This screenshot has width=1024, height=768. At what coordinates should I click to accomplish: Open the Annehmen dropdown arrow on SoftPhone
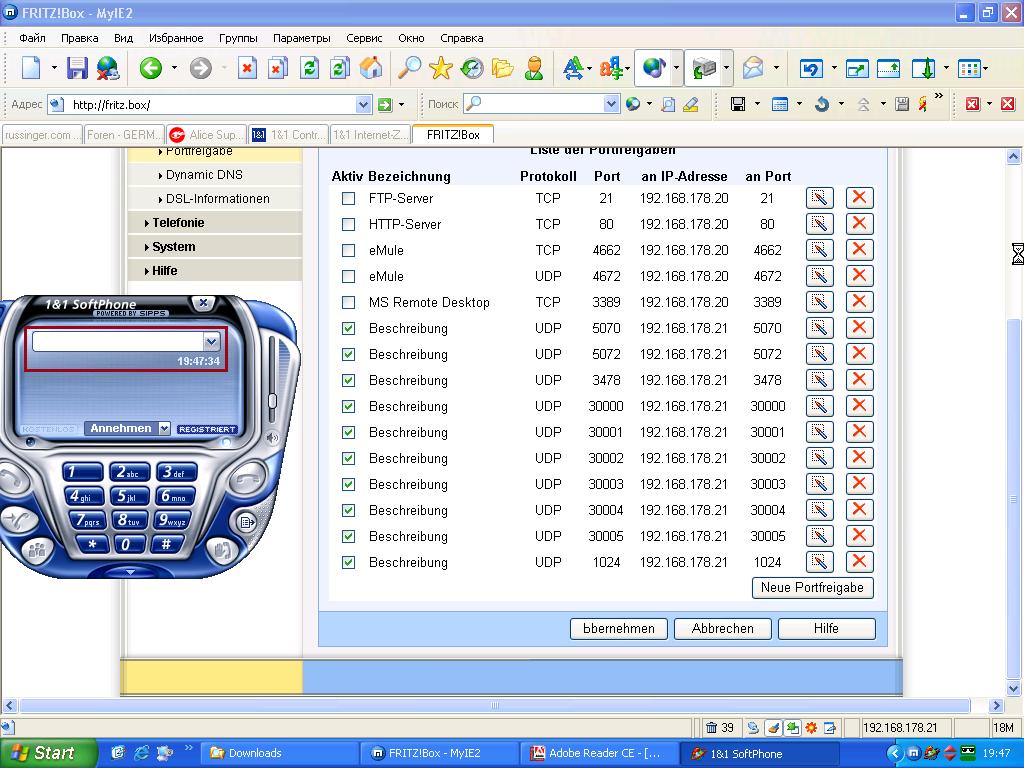(x=165, y=428)
